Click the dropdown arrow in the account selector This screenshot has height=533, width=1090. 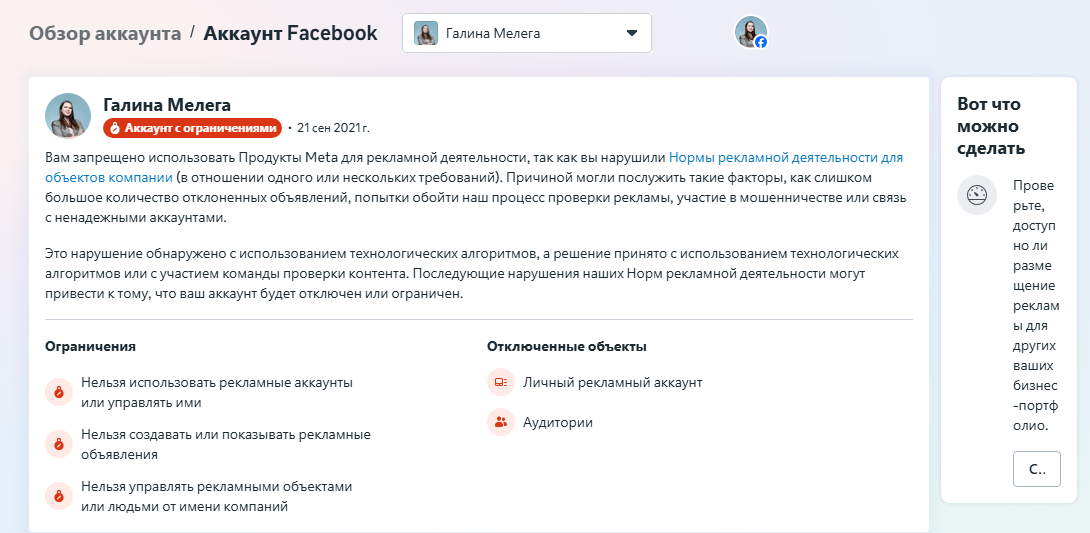click(631, 33)
